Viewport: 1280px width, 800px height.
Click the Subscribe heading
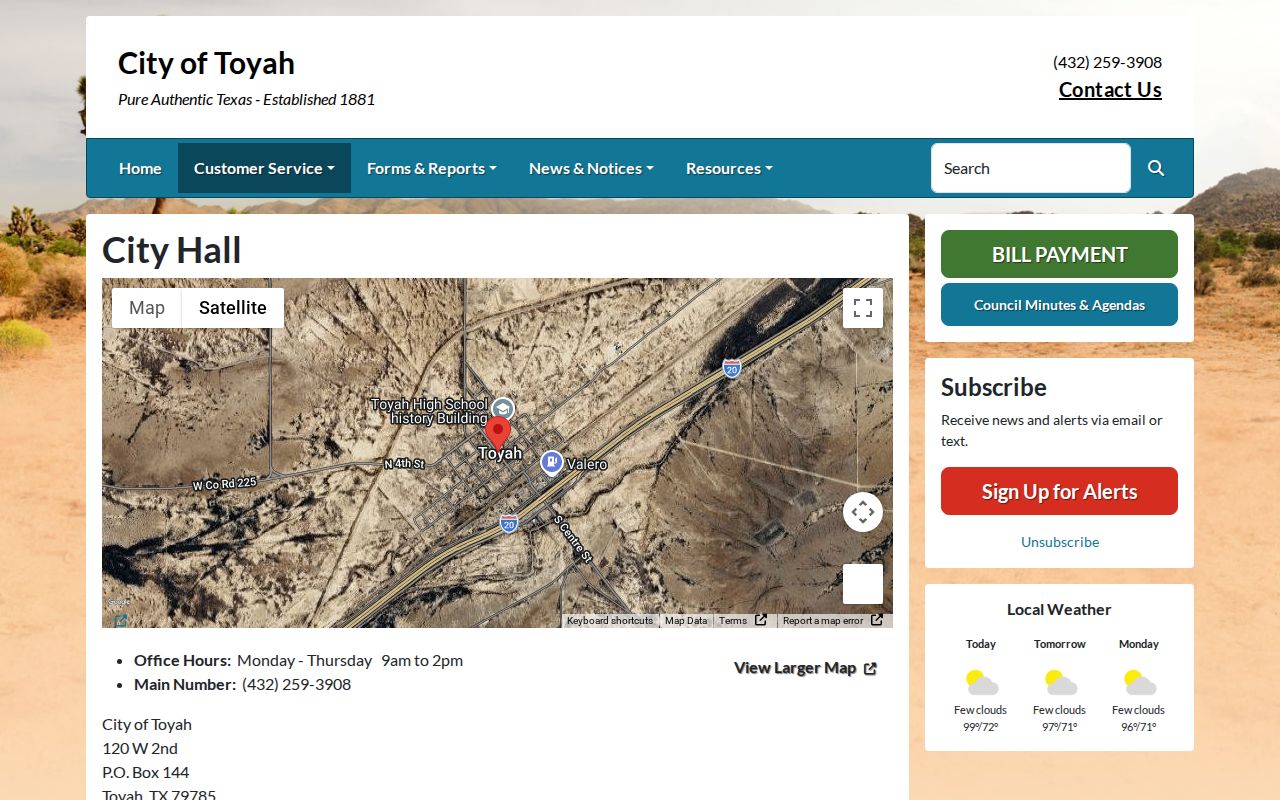[994, 387]
